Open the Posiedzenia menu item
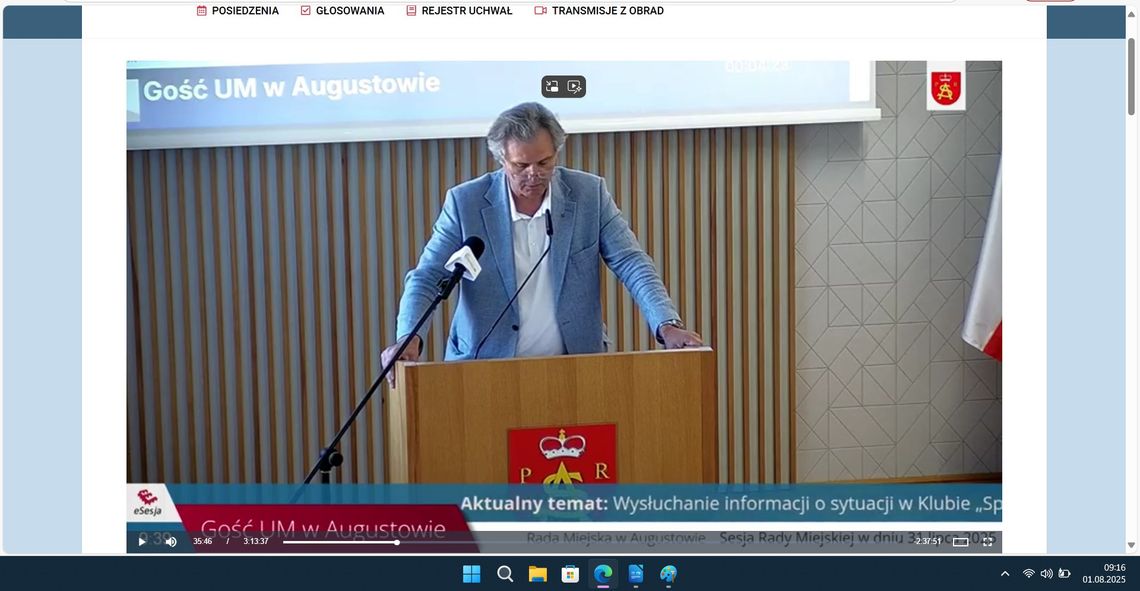This screenshot has height=591, width=1140. pos(238,11)
